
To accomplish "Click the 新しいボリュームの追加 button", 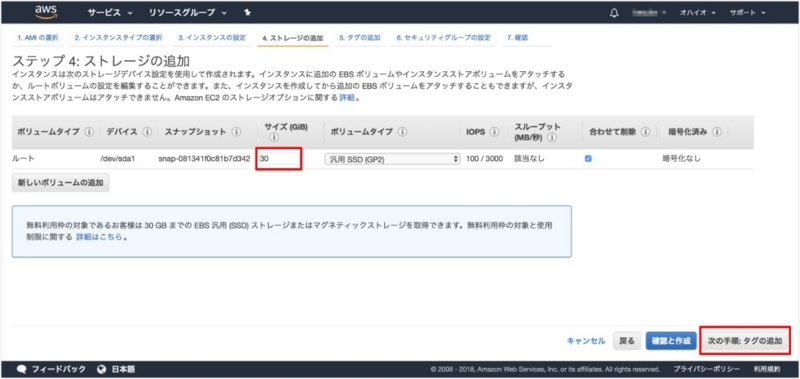I will 61,184.
